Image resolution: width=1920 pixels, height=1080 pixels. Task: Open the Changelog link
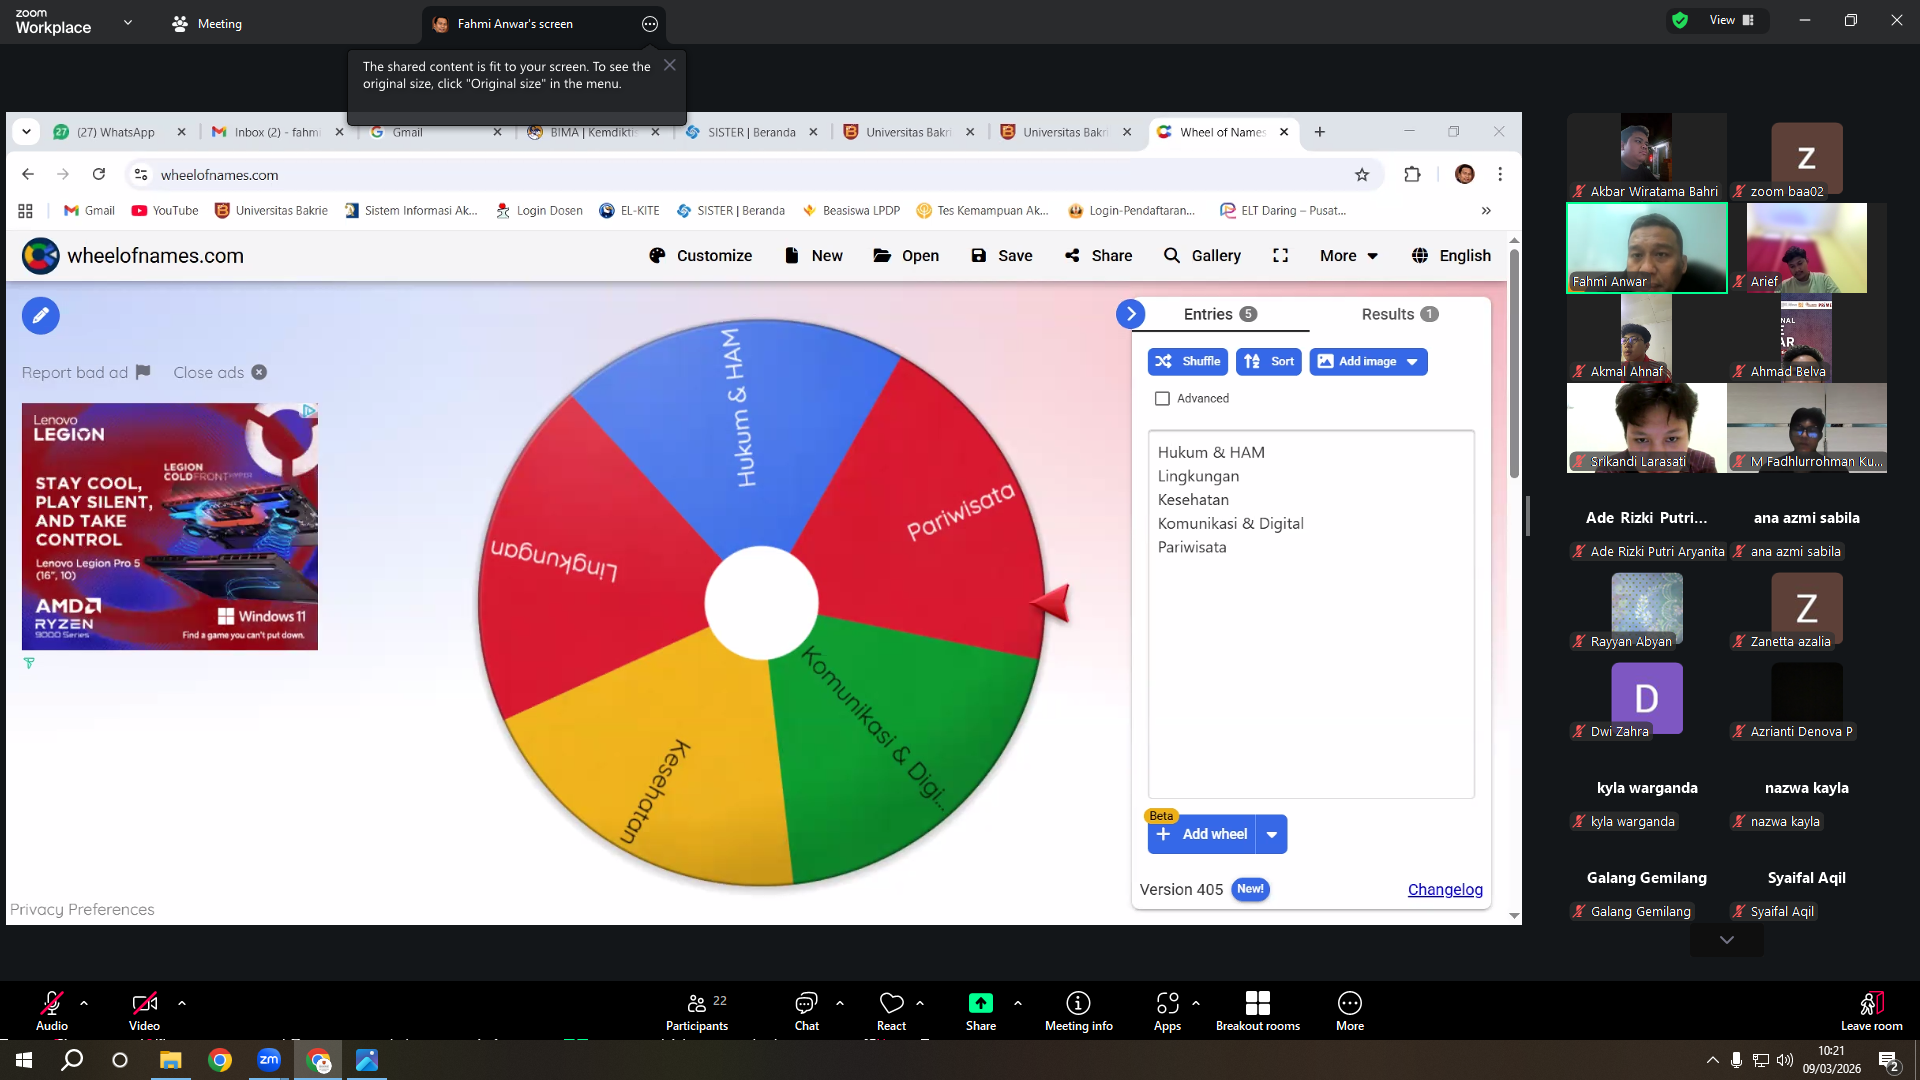pos(1445,890)
